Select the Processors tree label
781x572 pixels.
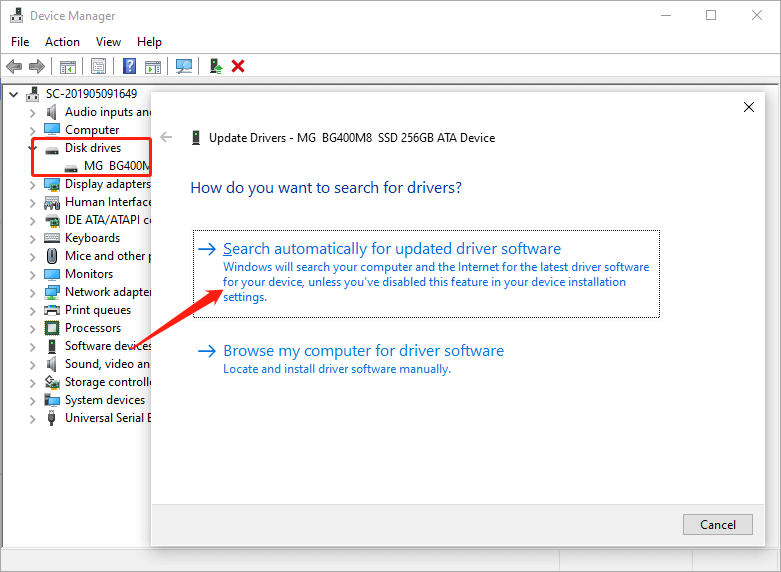pos(93,328)
